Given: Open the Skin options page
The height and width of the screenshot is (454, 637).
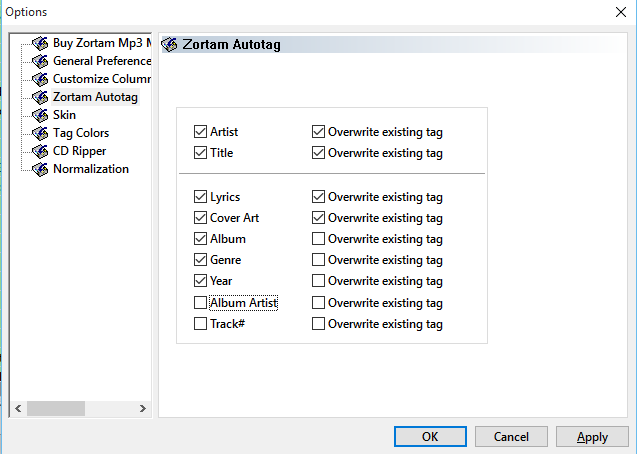Looking at the screenshot, I should coord(64,115).
